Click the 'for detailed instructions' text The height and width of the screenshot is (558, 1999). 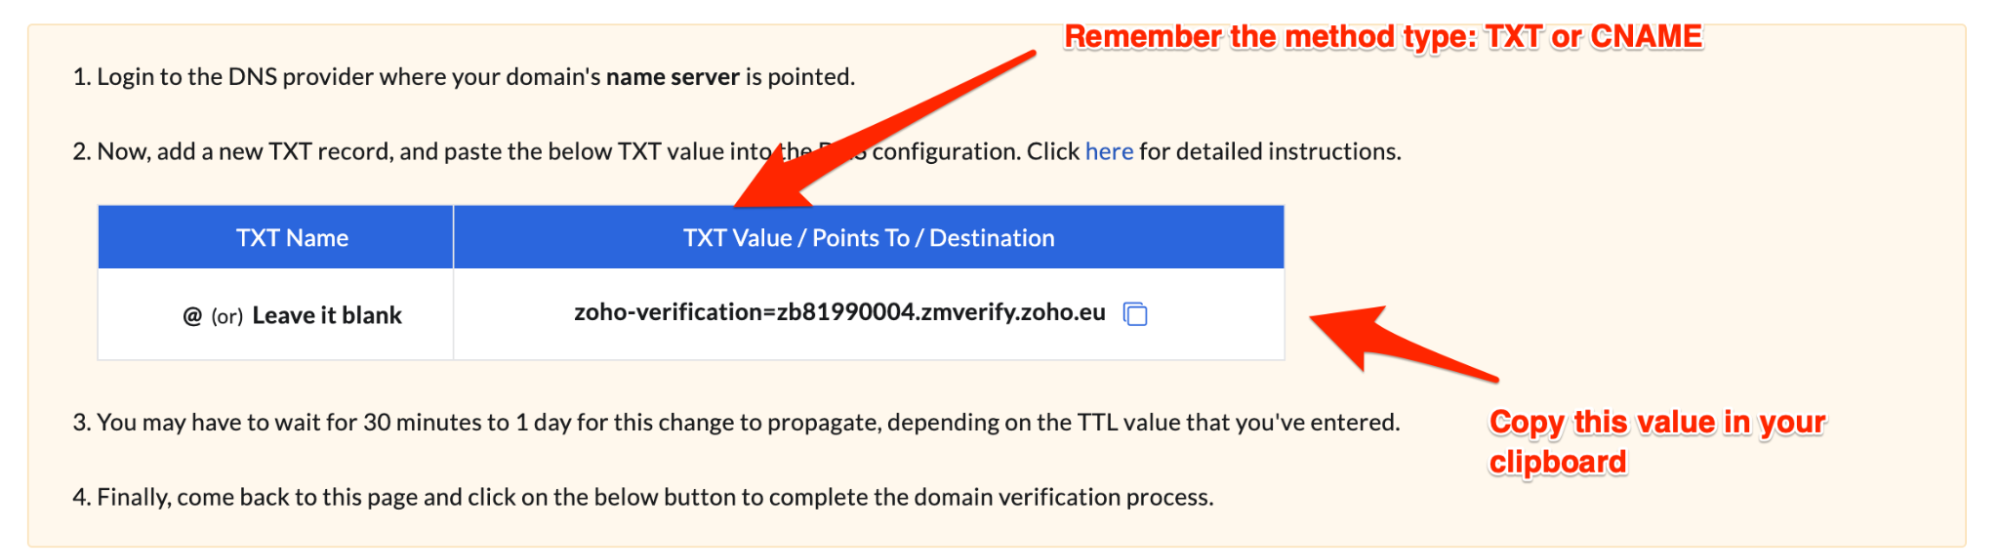[x=1270, y=151]
